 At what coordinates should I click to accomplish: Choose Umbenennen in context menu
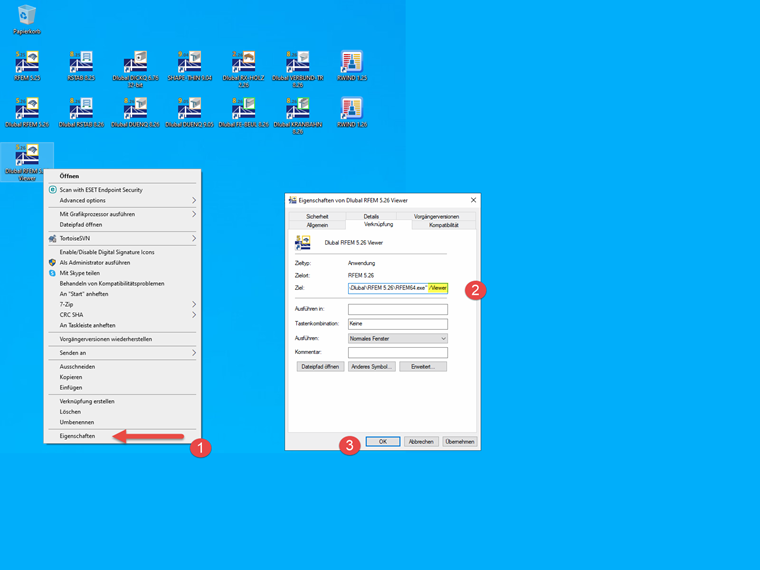pos(122,422)
